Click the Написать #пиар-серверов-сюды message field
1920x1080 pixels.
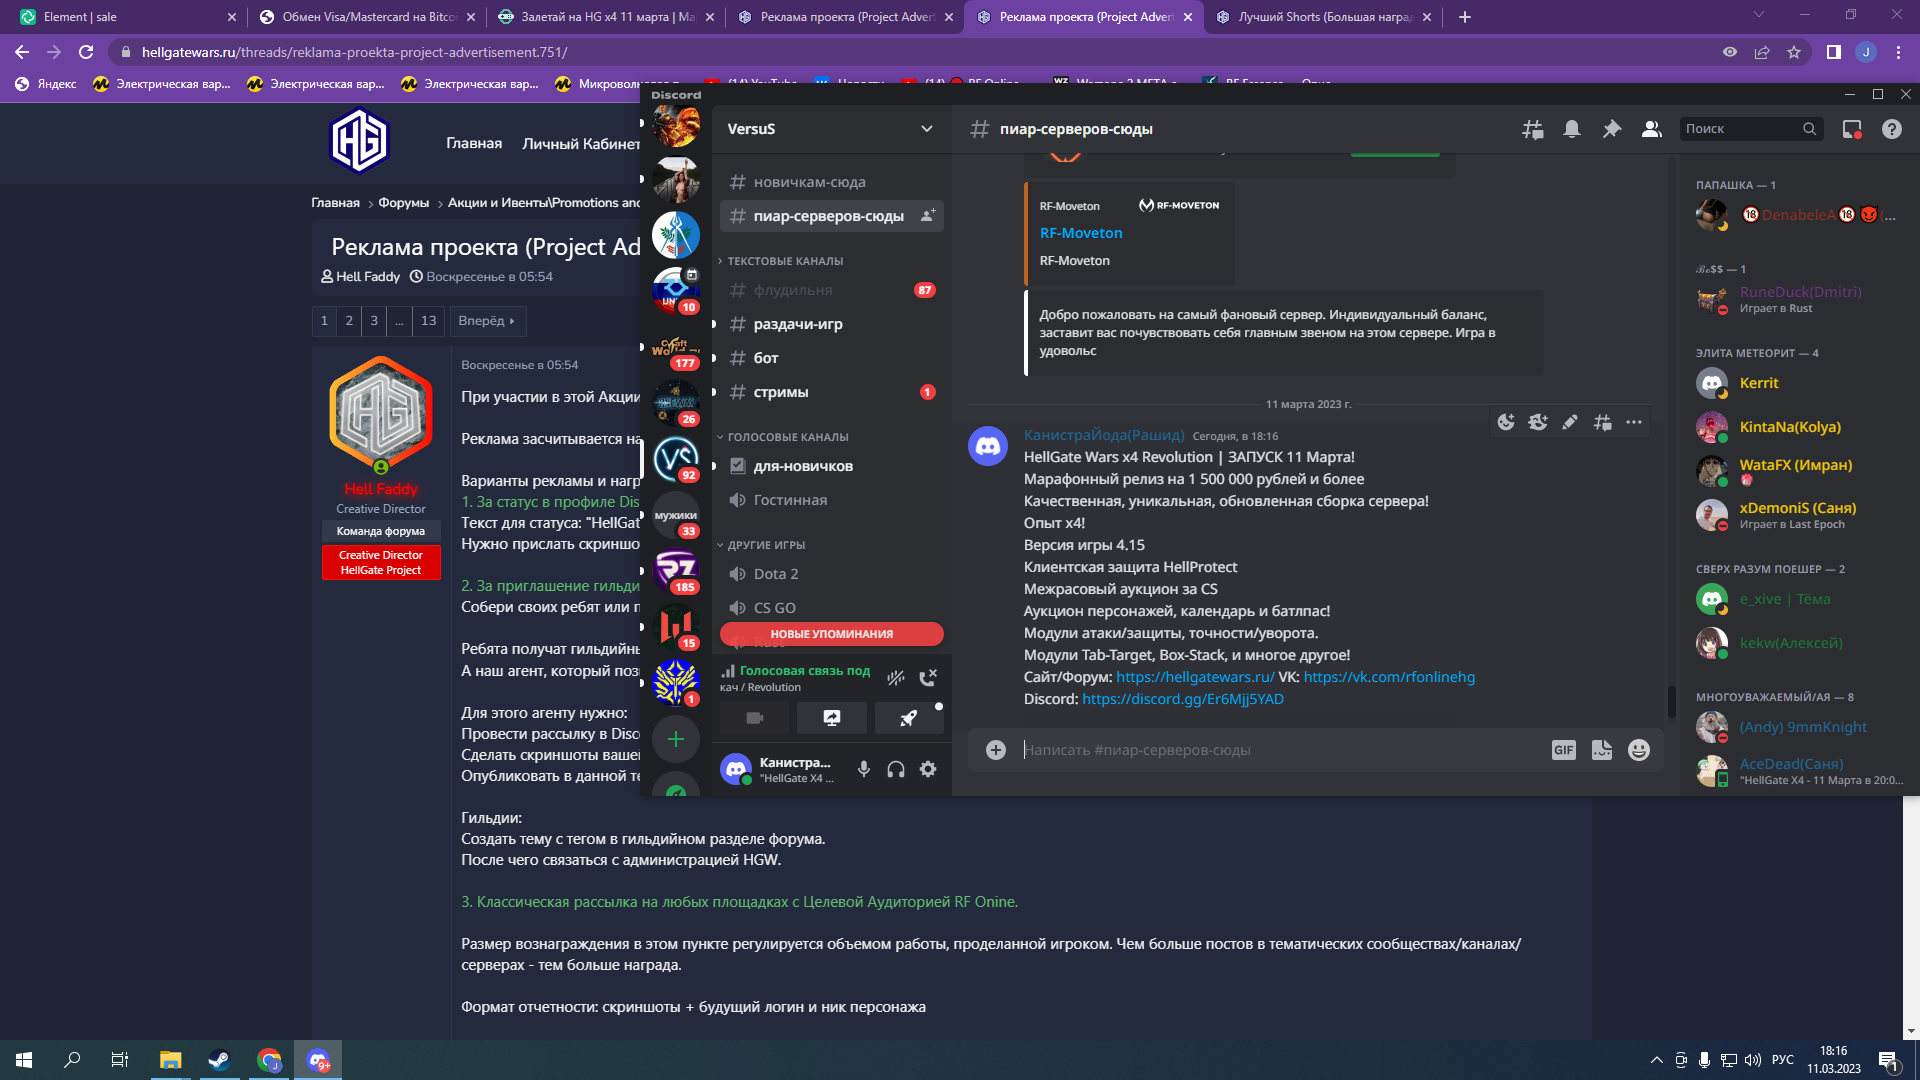point(1280,750)
